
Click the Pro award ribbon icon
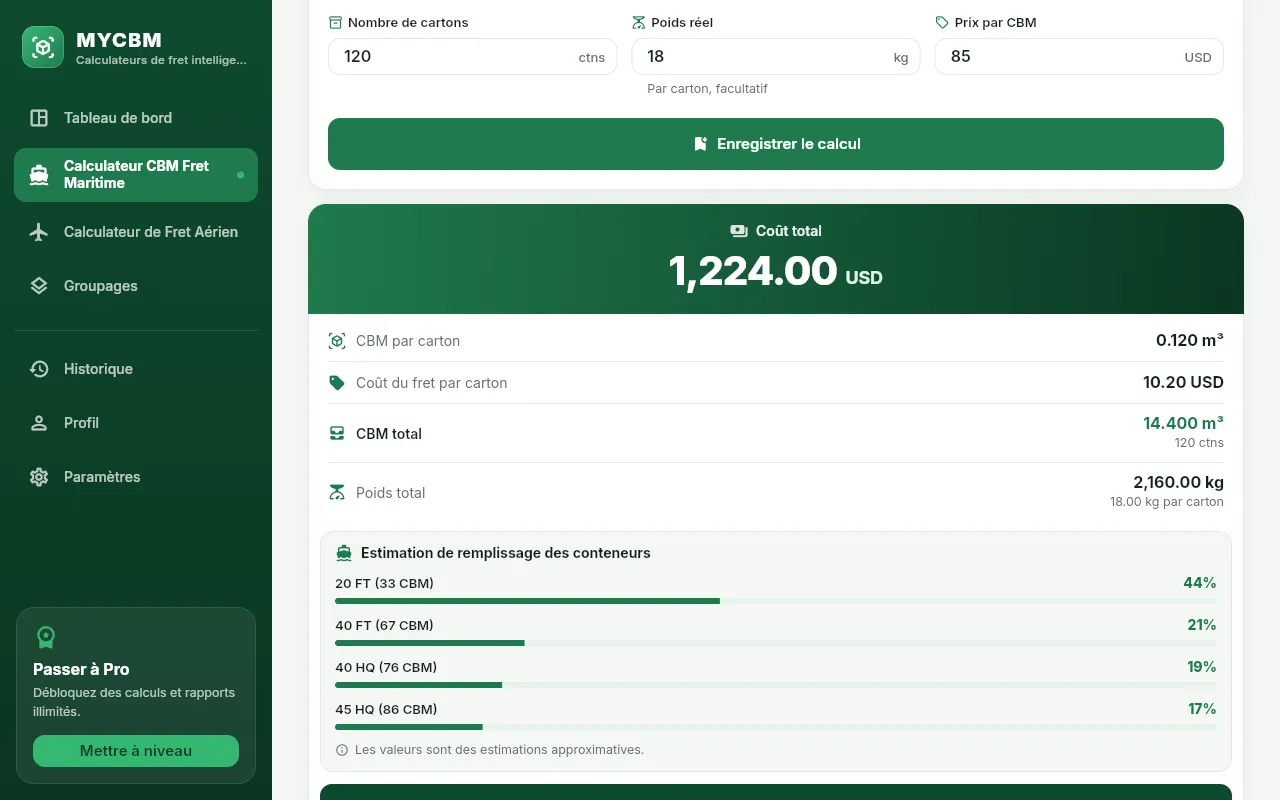coord(46,637)
